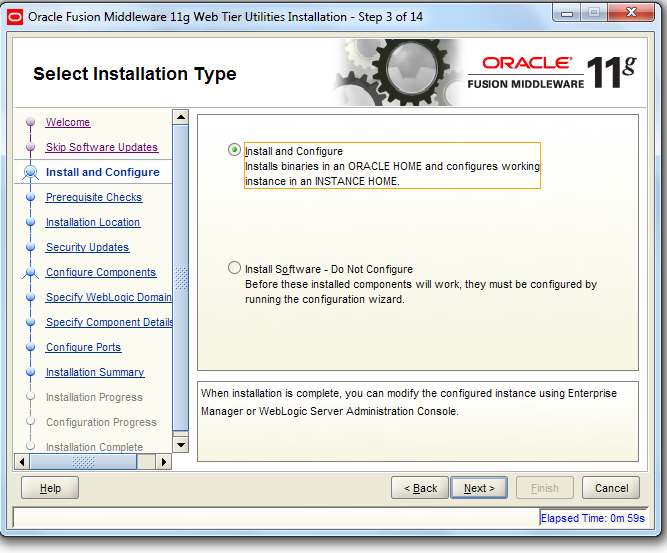Click the status message field at bottom

click(276, 518)
